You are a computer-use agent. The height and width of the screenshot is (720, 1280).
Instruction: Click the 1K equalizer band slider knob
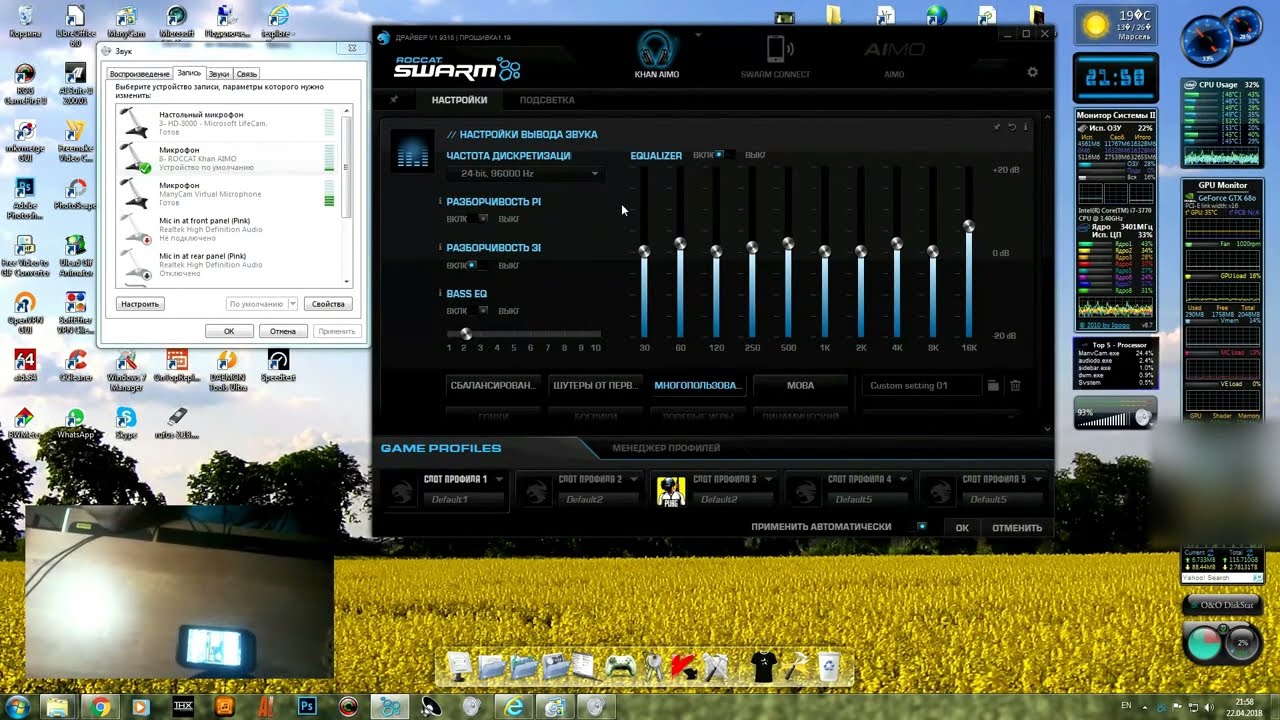(824, 251)
